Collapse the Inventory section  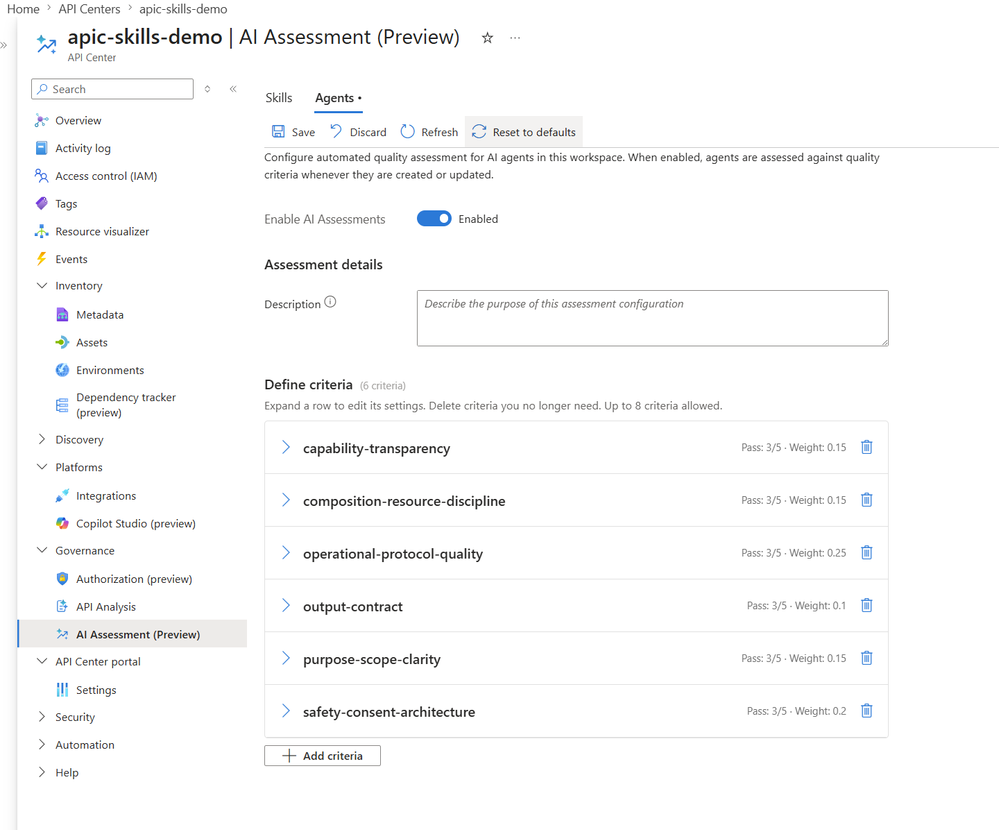coord(42,285)
